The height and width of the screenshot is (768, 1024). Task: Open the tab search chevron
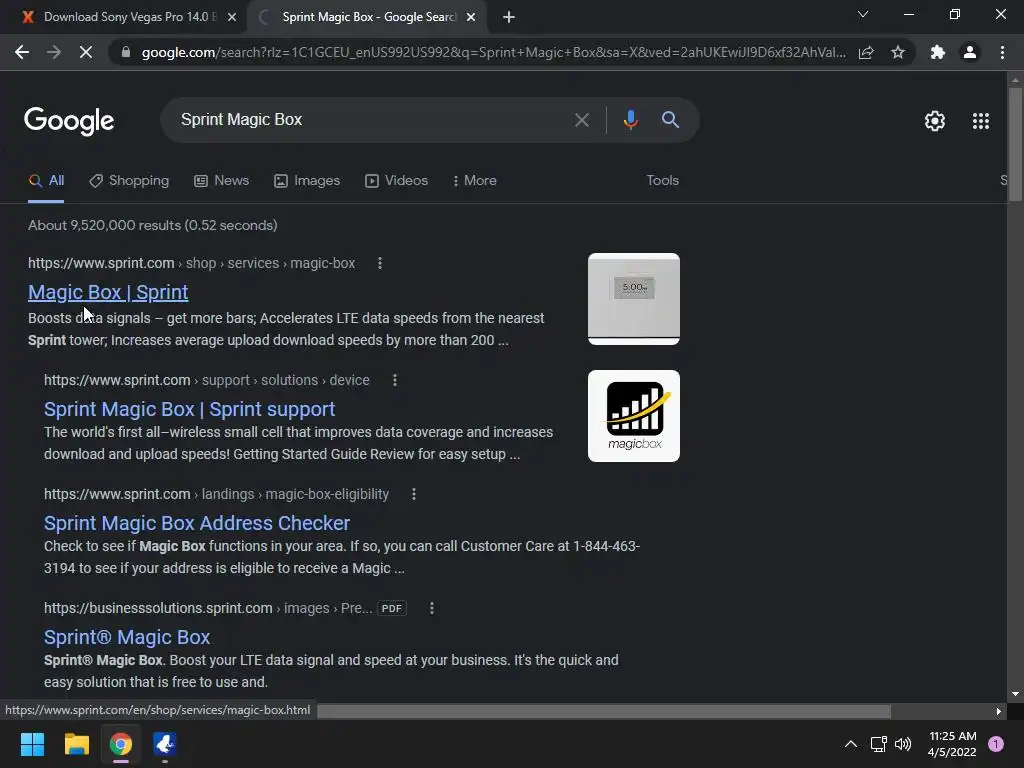point(863,14)
